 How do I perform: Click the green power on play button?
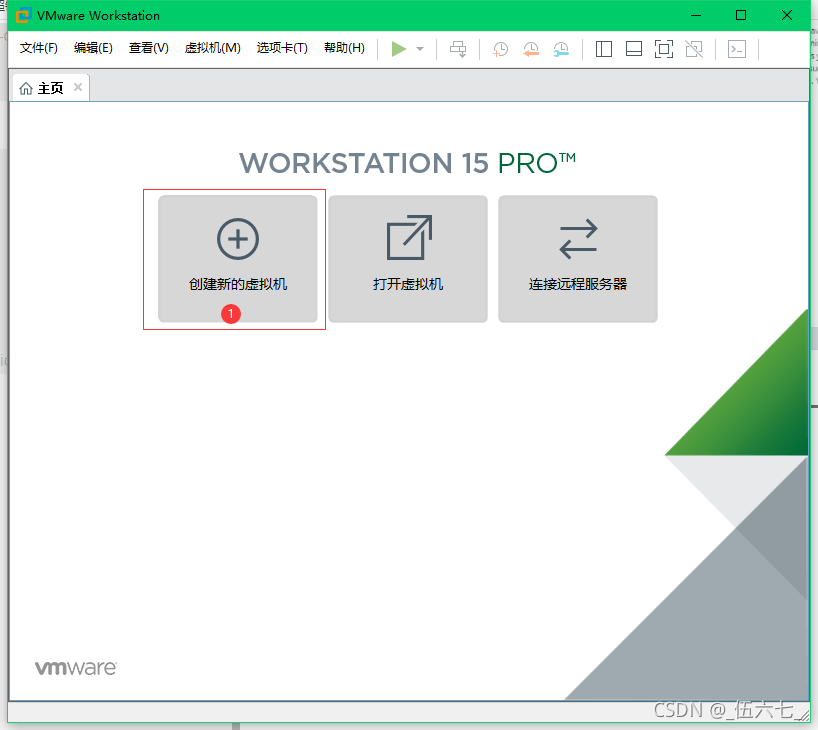point(399,49)
